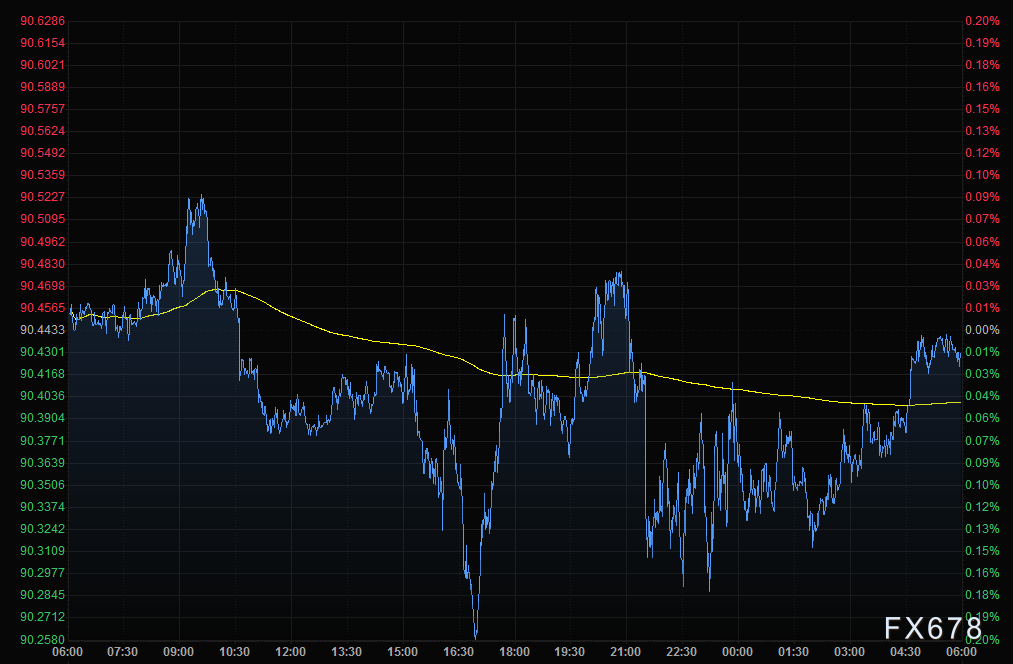Viewport: 1013px width, 664px height.
Task: Click time marker 10:30
Action: (x=234, y=652)
